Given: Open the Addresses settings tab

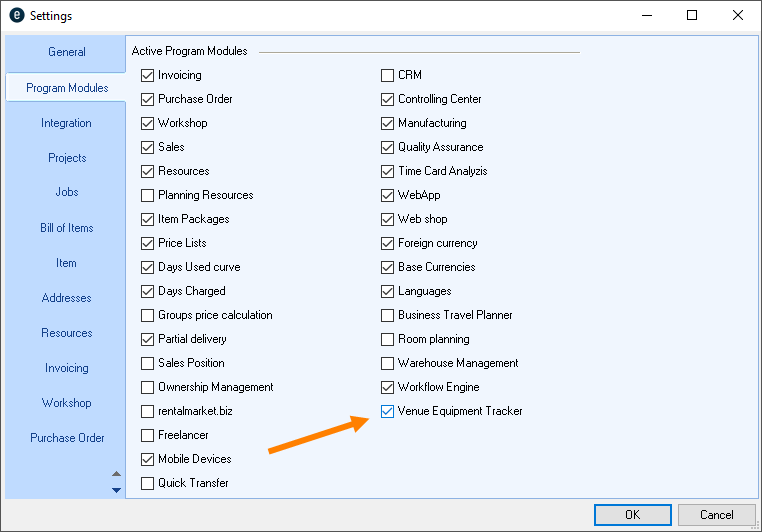Looking at the screenshot, I should click(x=66, y=298).
